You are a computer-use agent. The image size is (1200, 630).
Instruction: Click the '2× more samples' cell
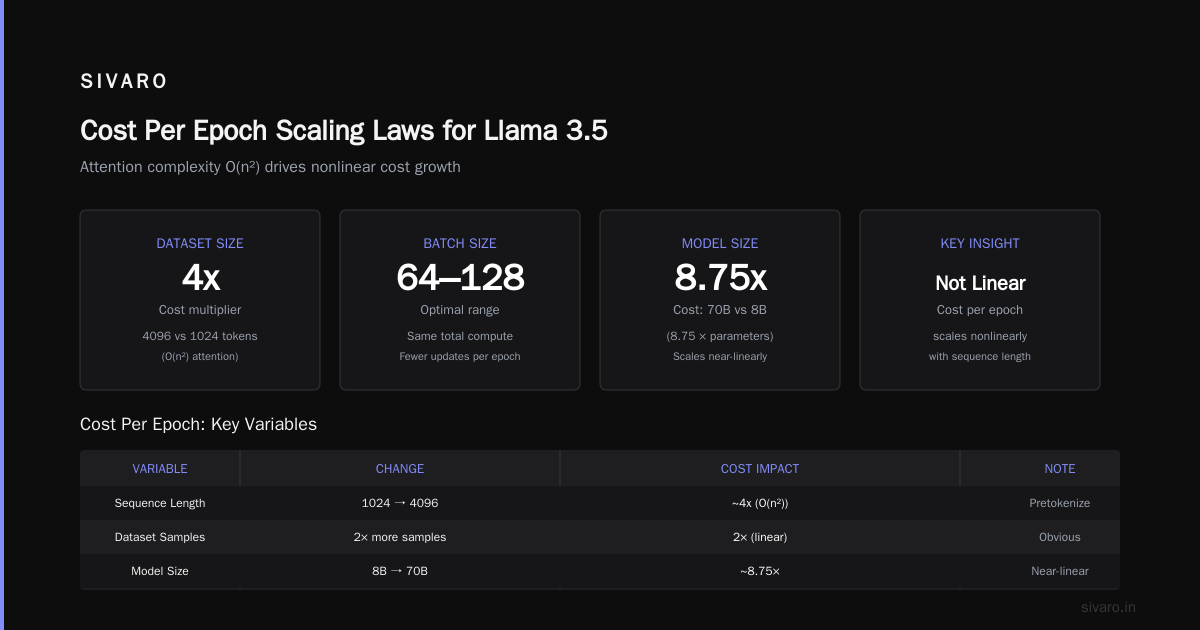coord(400,537)
